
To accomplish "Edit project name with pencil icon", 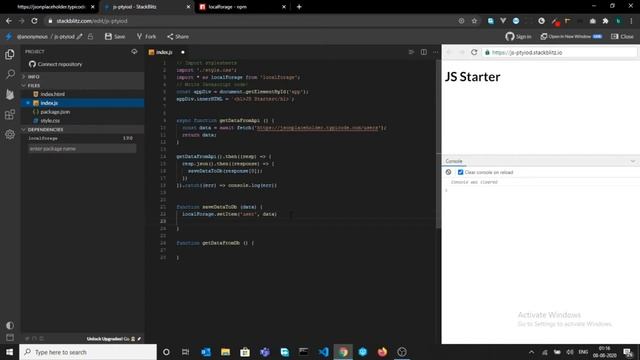I will 80,37.
